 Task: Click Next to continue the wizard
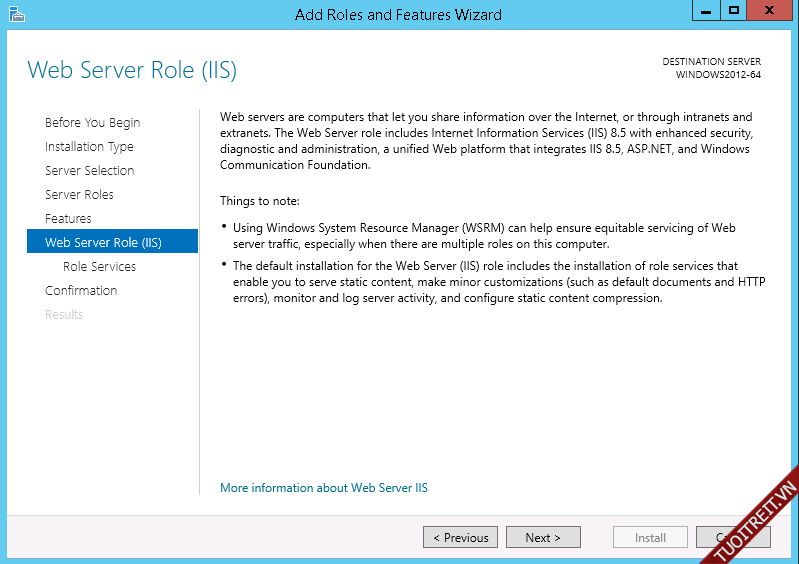click(543, 538)
